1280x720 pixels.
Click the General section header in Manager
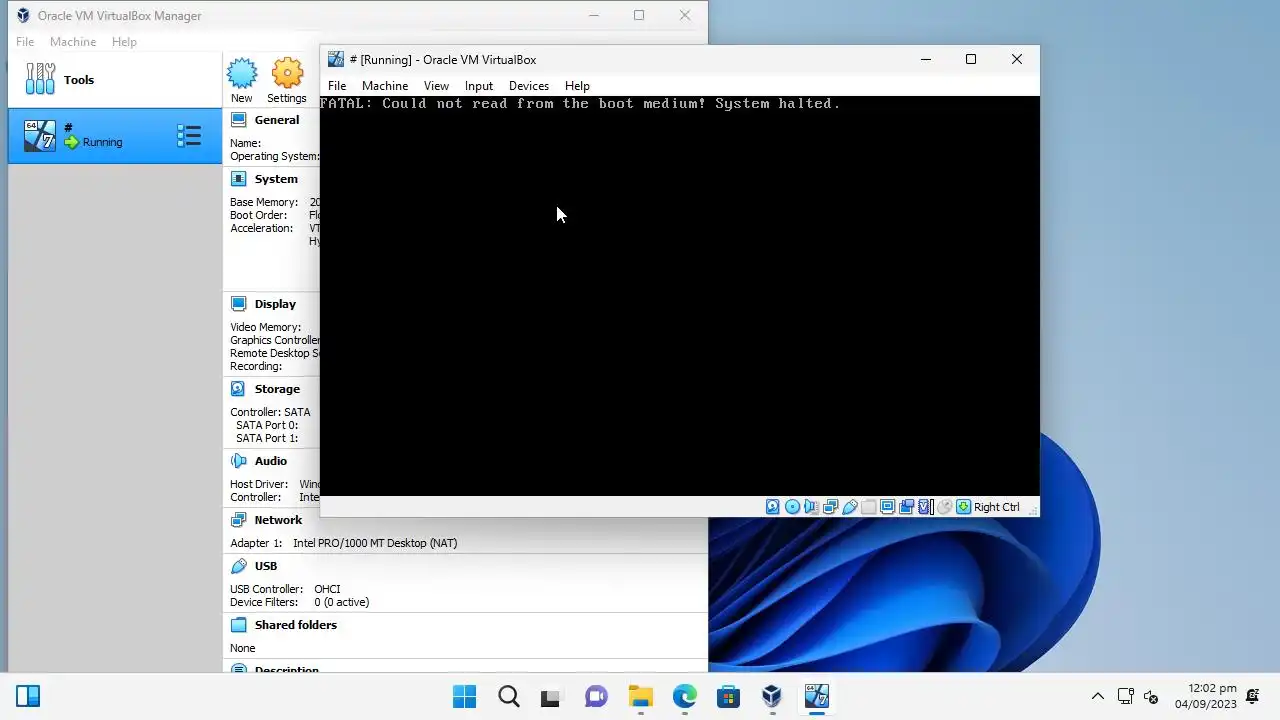[x=277, y=120]
